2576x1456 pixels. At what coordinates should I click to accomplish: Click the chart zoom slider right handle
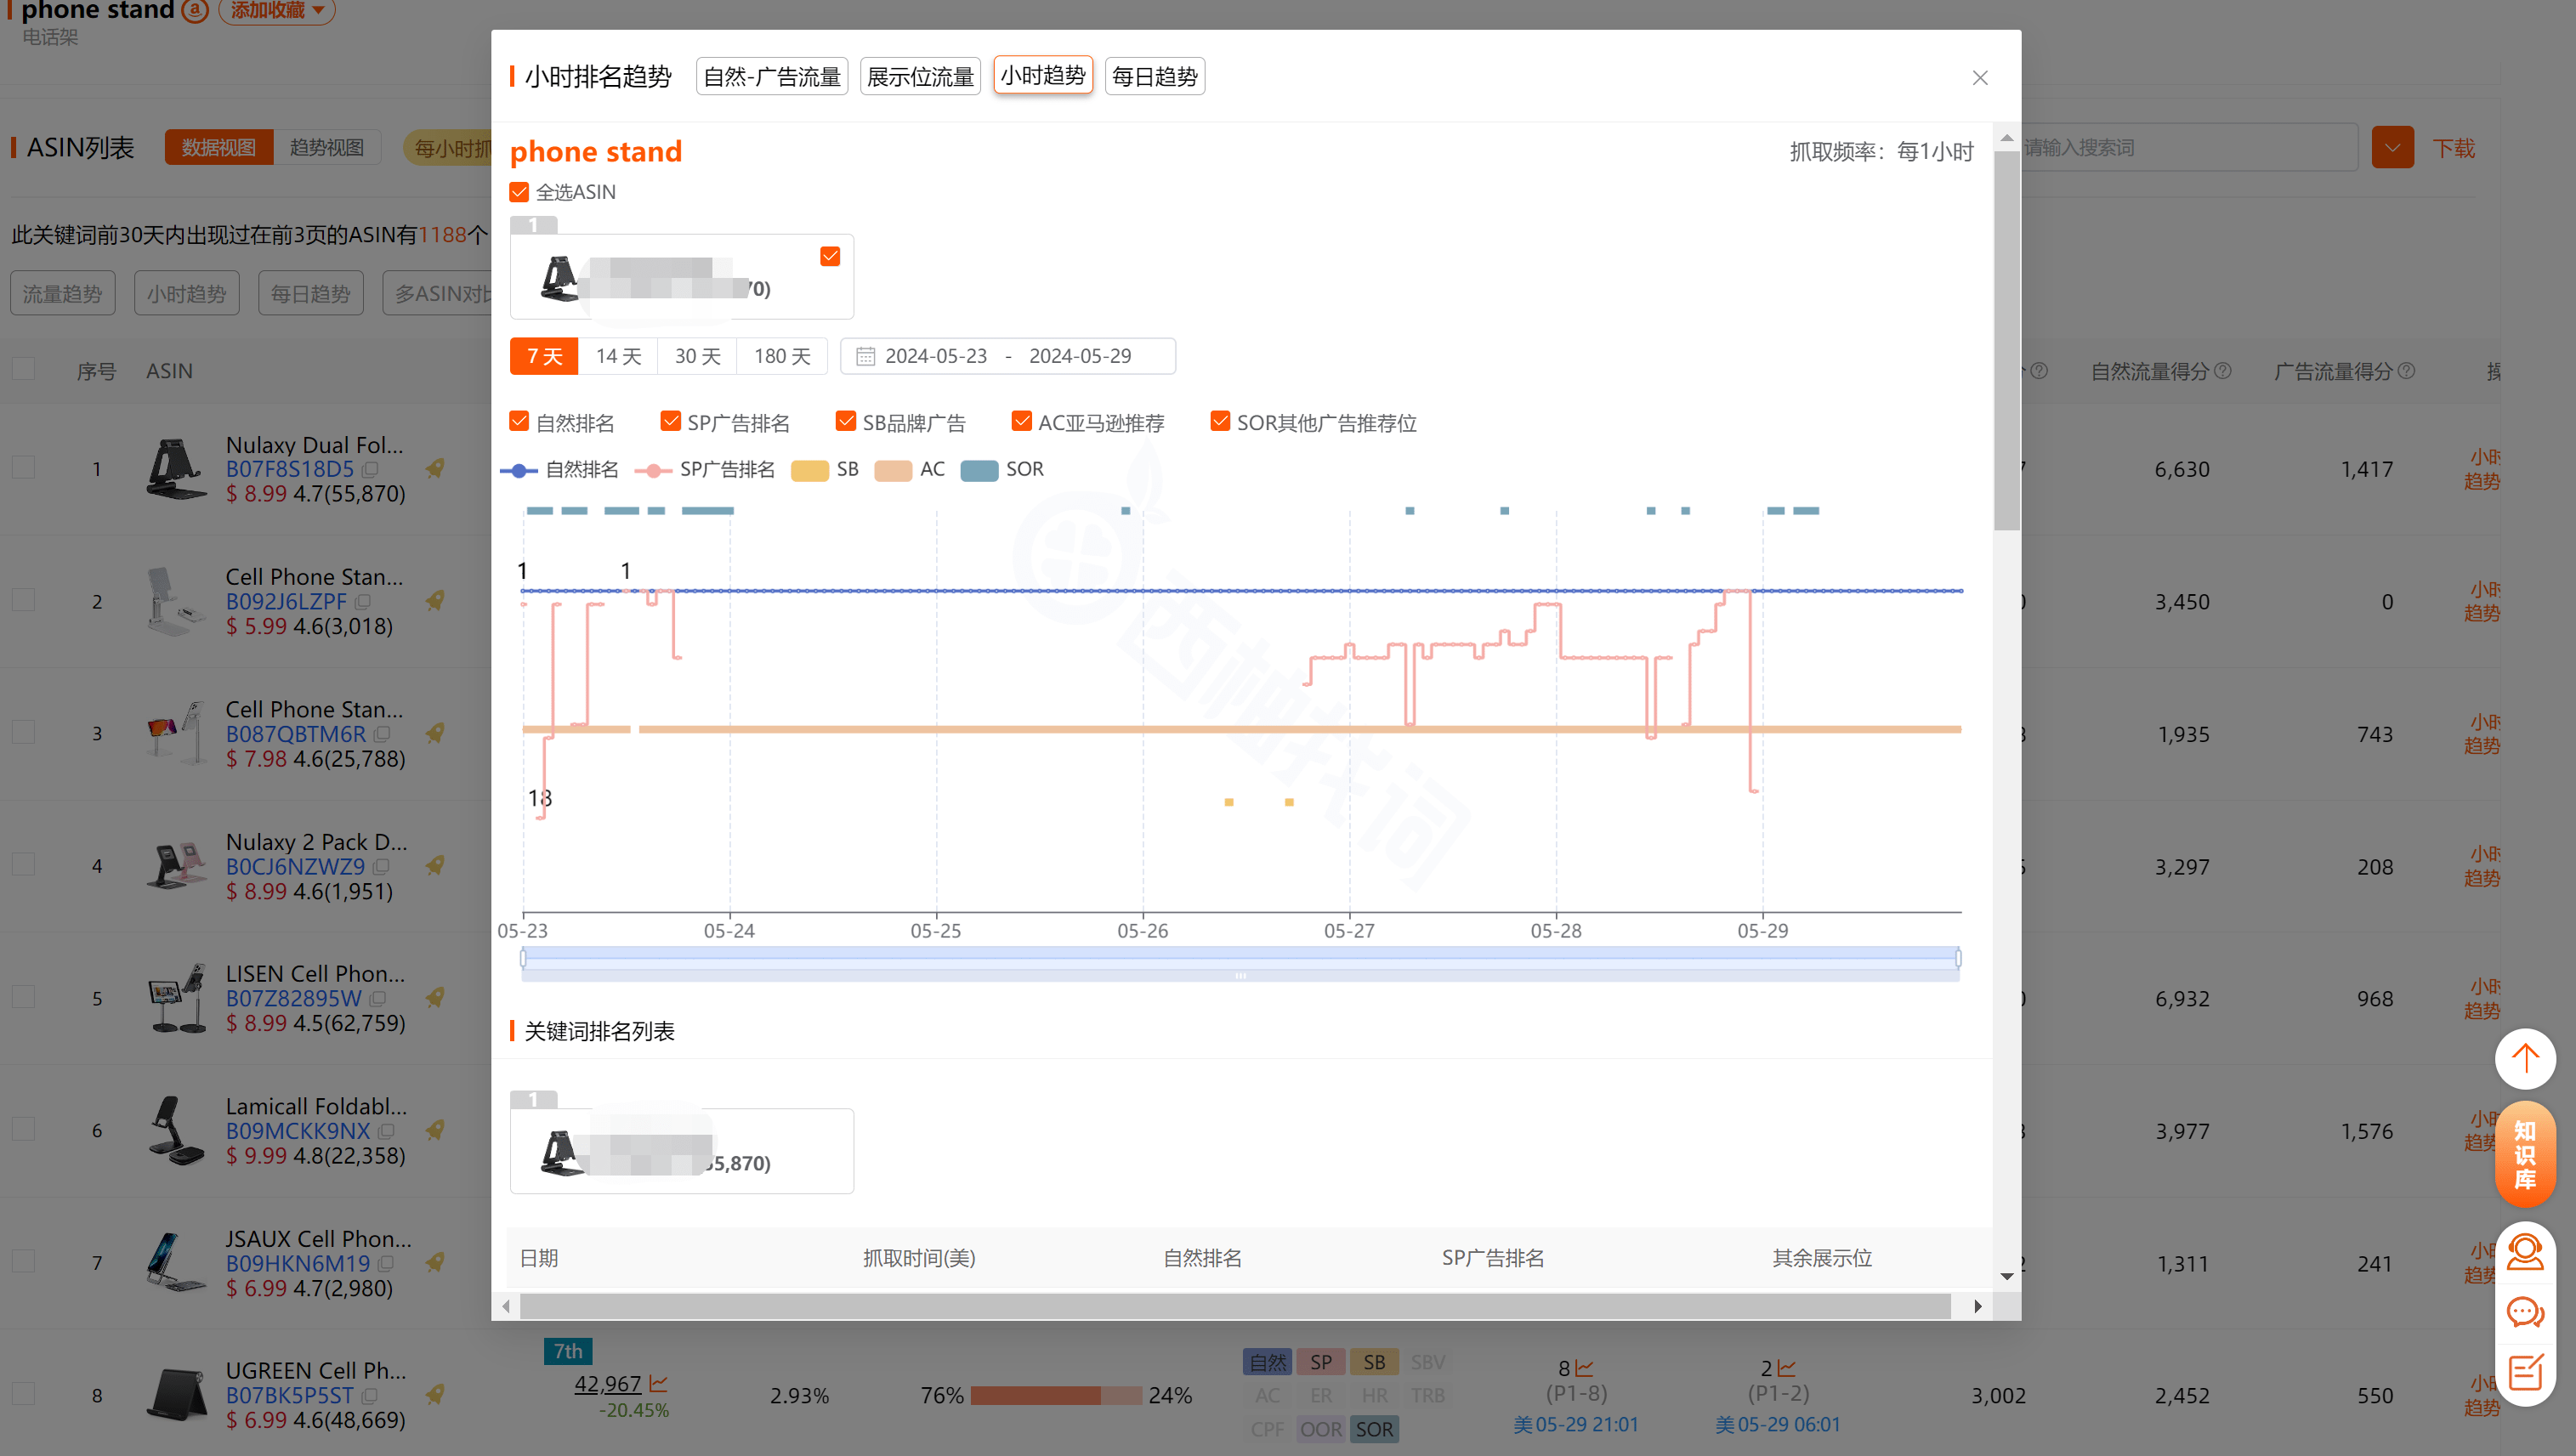[1958, 959]
